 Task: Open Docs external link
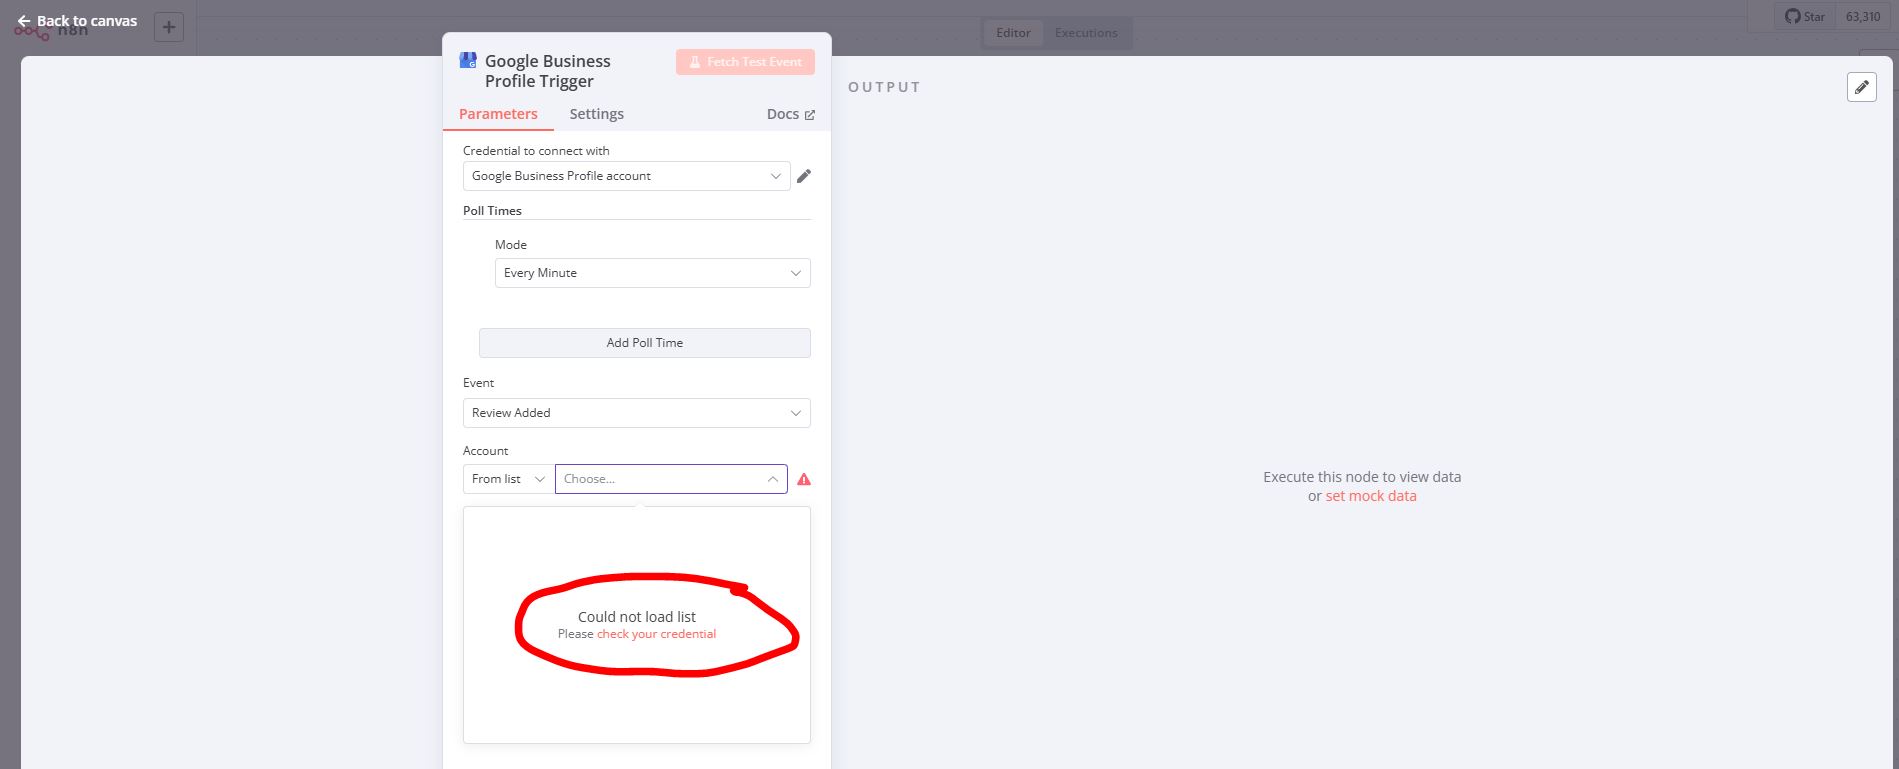(x=790, y=114)
